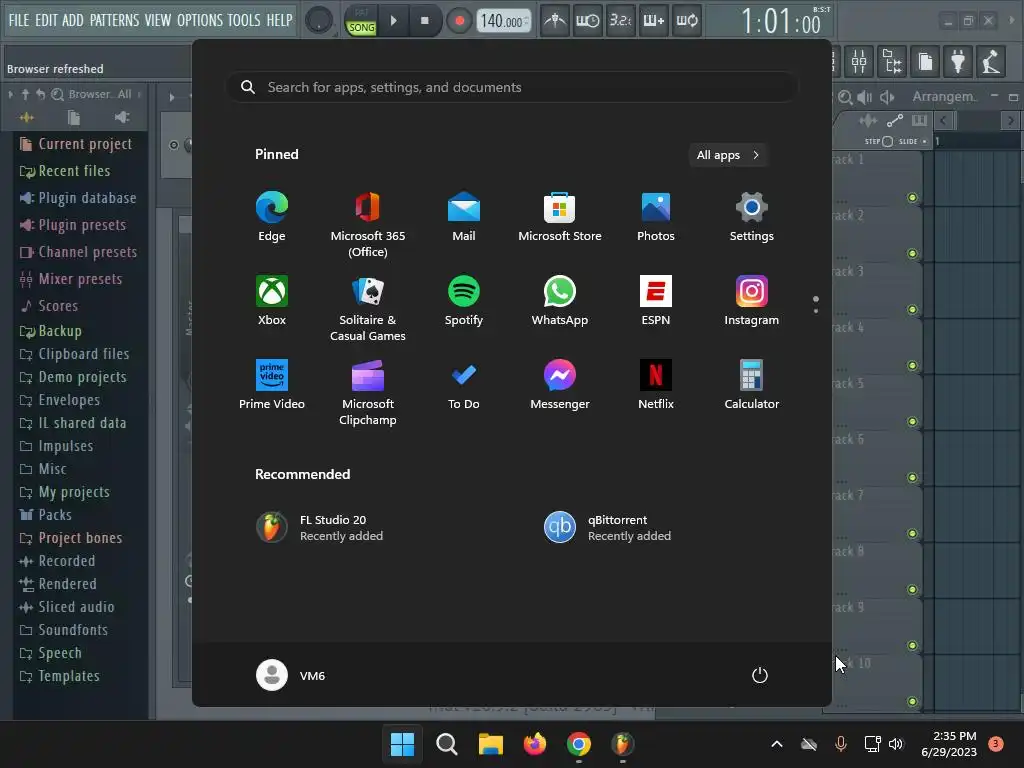Mute Track 3 using its green light
1024x768 pixels.
click(x=912, y=310)
